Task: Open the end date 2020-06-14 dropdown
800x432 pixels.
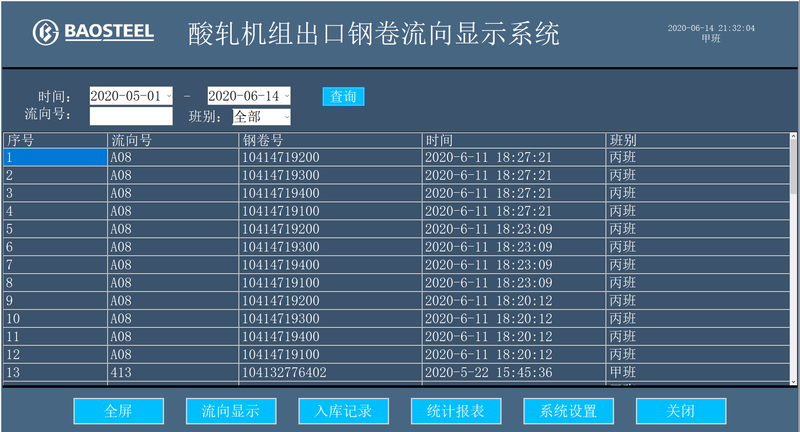Action: (x=287, y=96)
